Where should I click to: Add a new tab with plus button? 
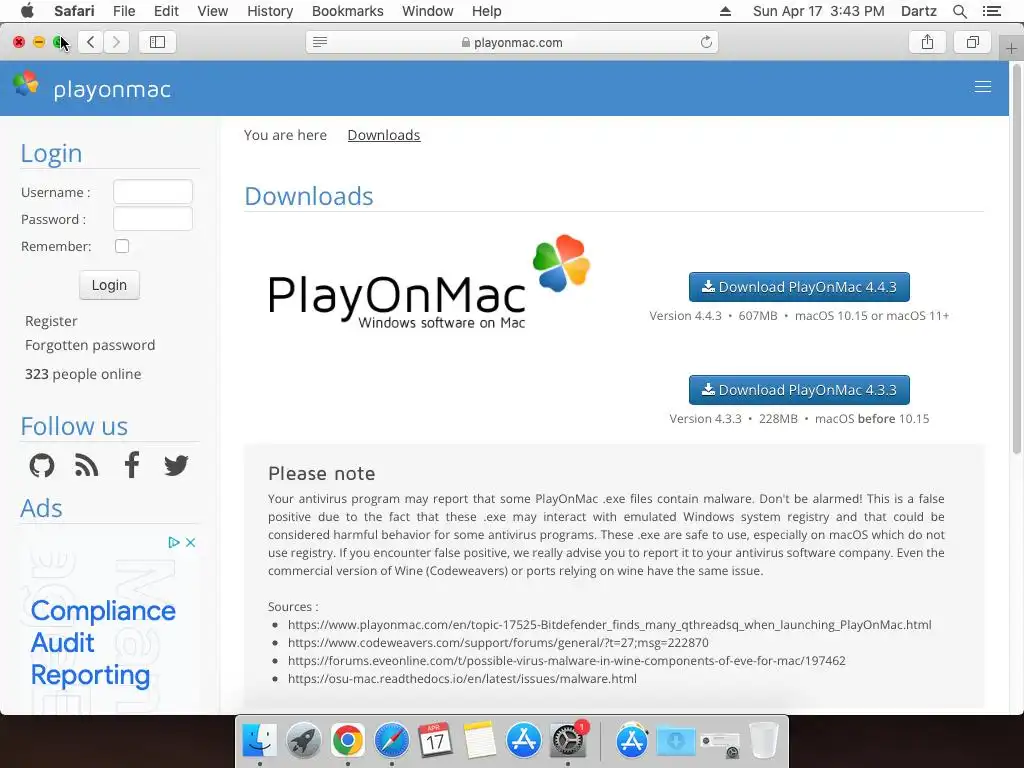[x=1011, y=48]
